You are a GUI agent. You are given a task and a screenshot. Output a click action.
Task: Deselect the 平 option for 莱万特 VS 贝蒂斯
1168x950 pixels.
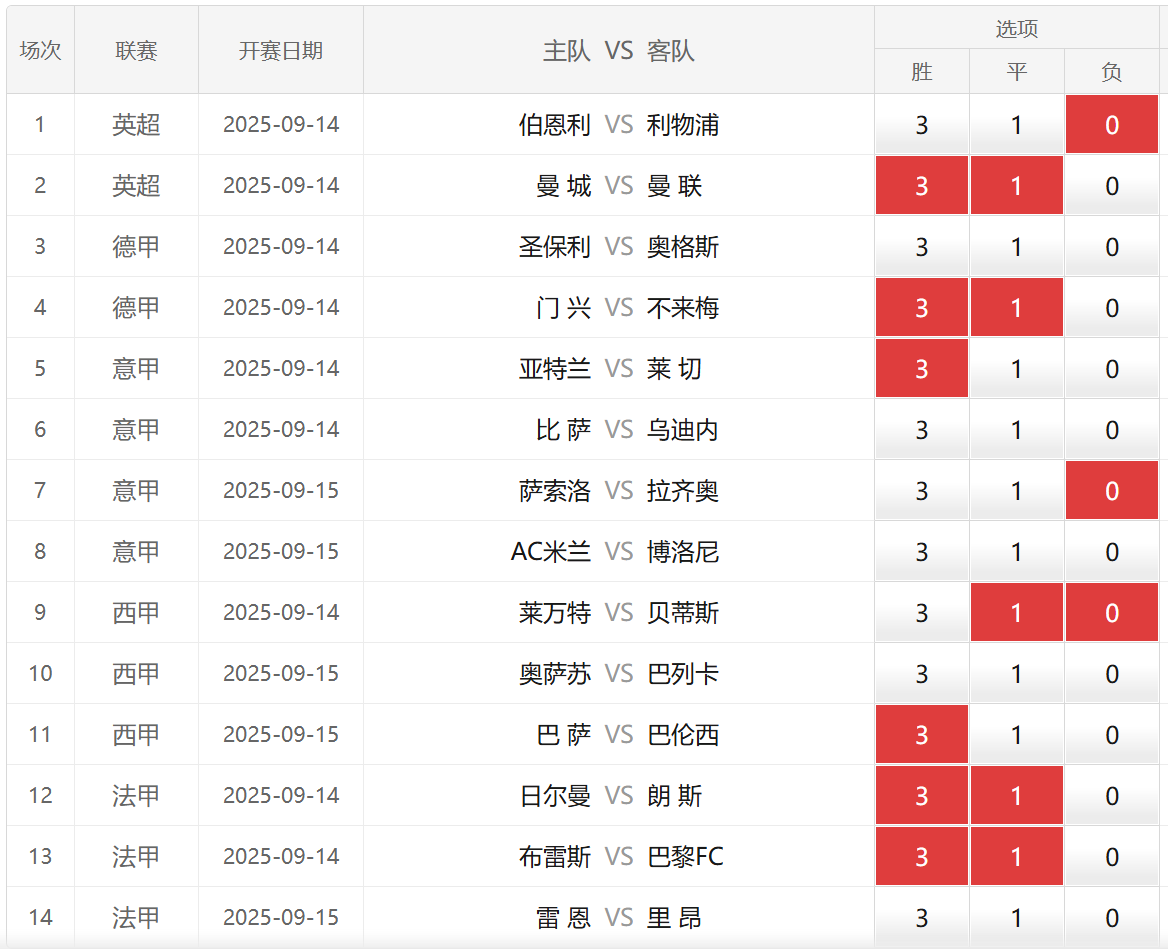coord(1016,613)
